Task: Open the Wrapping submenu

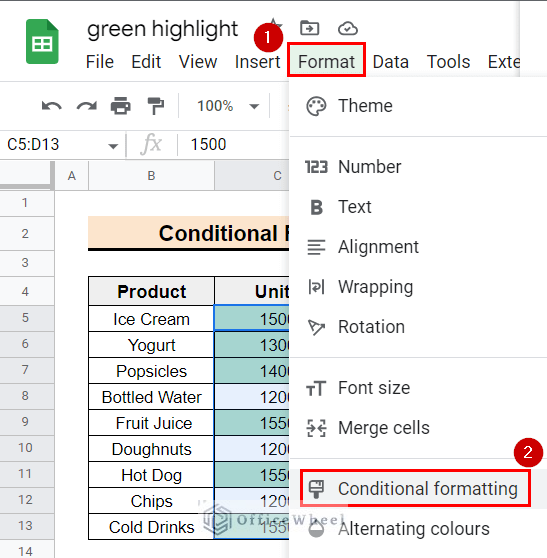Action: 418,287
